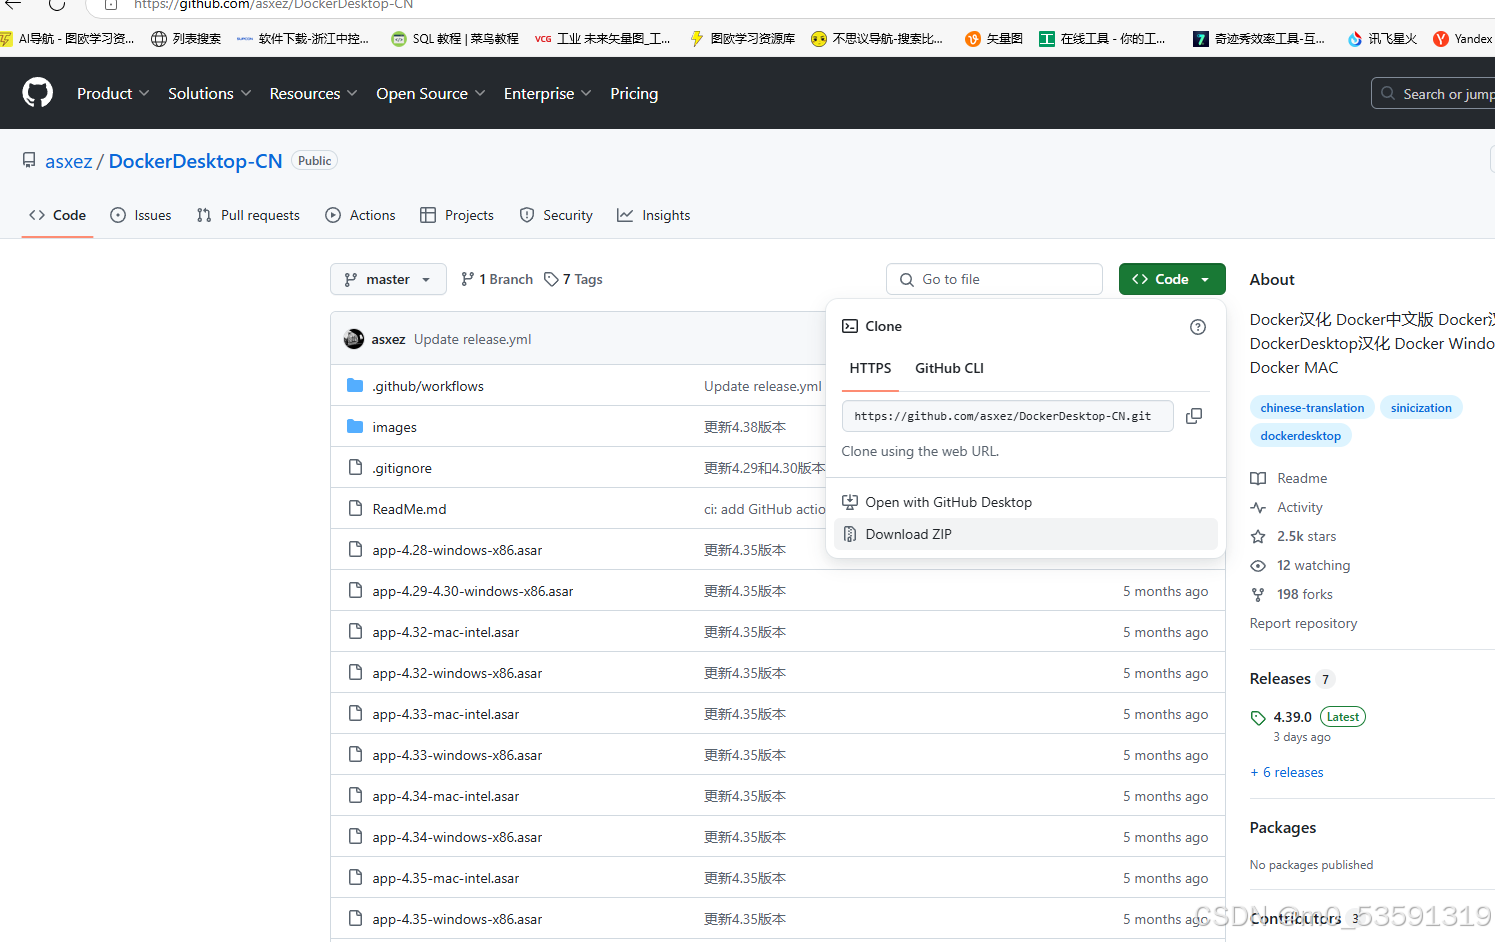Click the forks icon in About
The height and width of the screenshot is (942, 1495).
tap(1258, 595)
